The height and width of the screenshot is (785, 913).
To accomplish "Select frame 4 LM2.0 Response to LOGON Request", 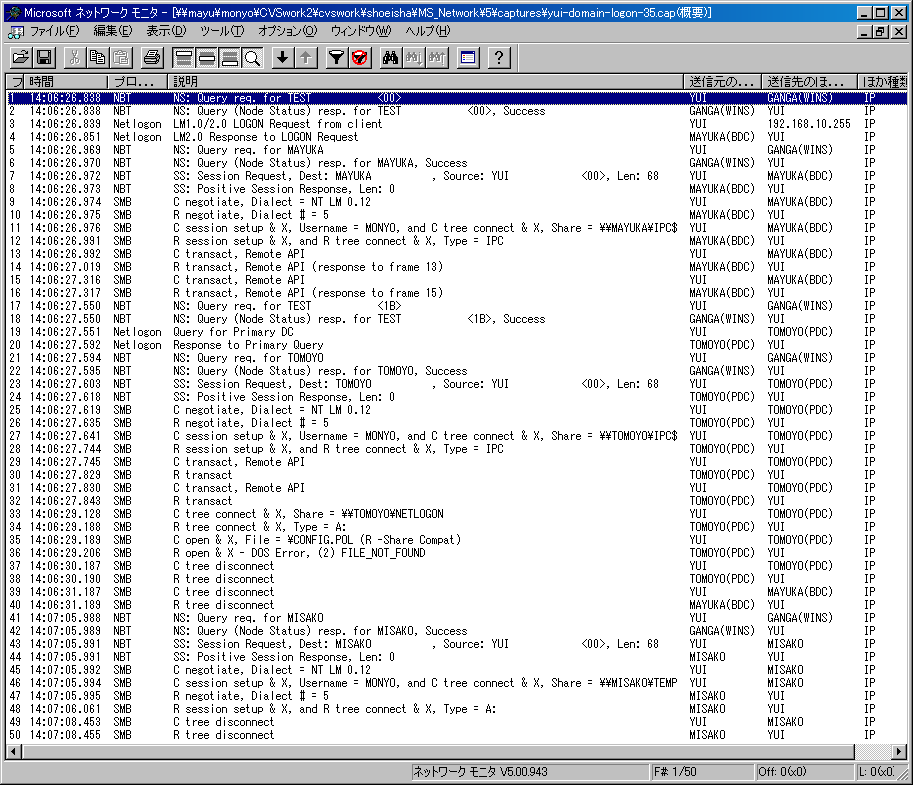I will click(x=456, y=137).
